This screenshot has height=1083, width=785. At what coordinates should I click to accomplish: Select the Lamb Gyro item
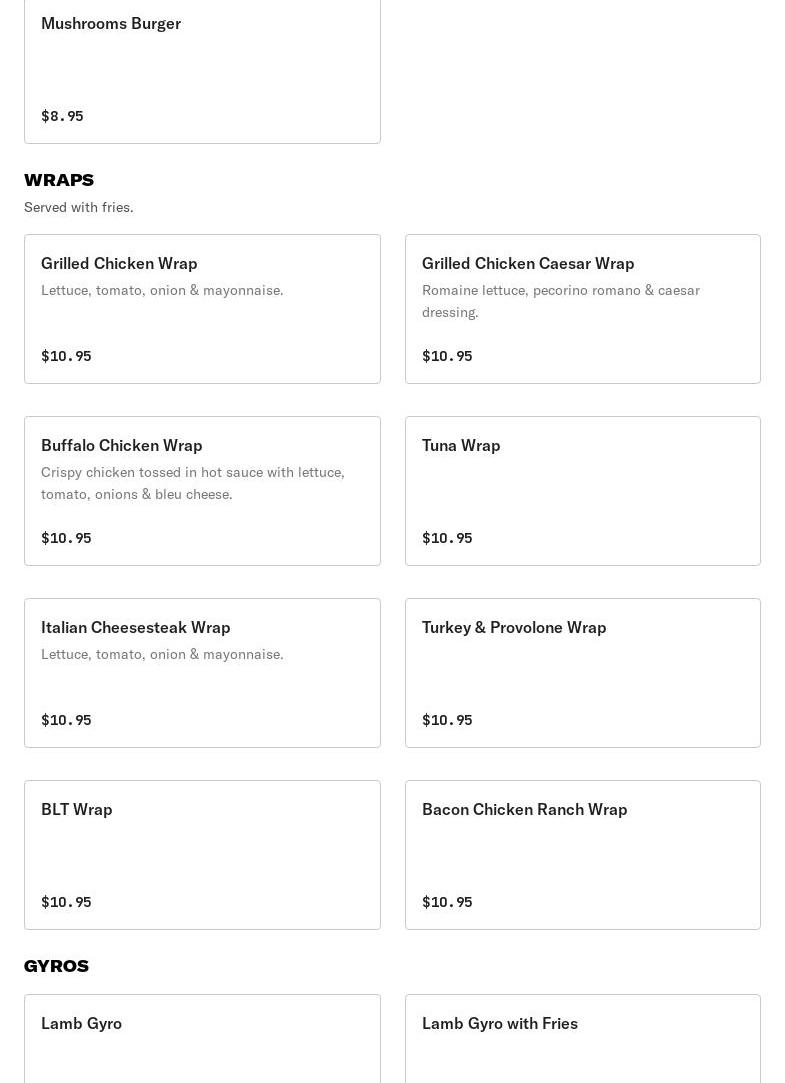[x=202, y=1038]
